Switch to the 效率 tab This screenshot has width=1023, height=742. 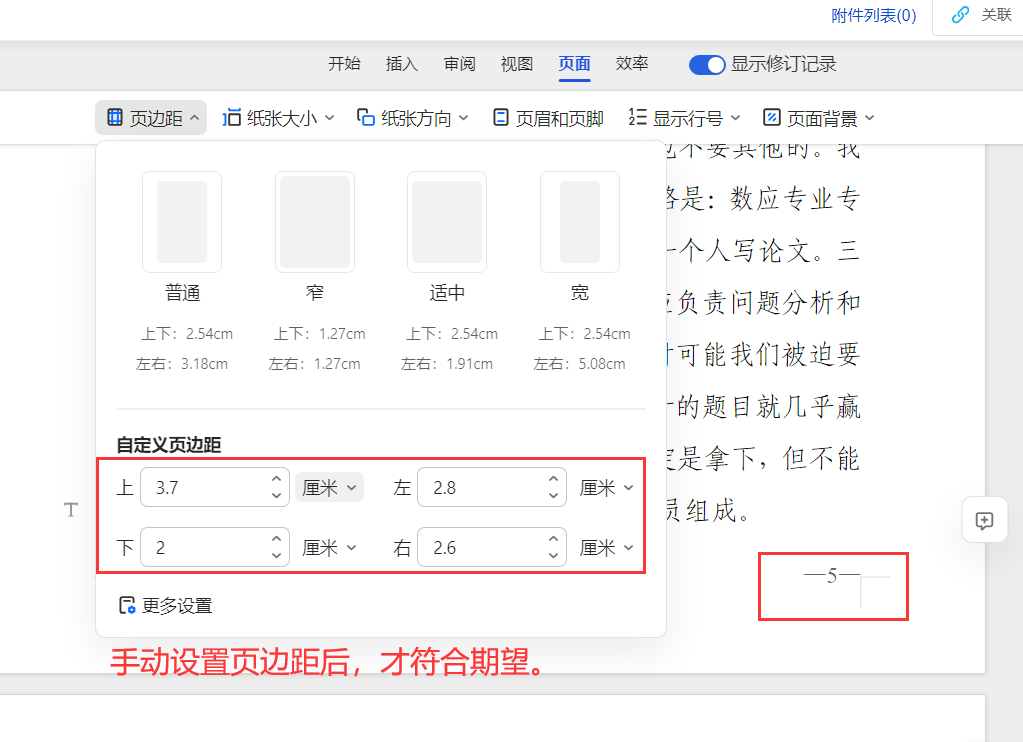pyautogui.click(x=632, y=63)
